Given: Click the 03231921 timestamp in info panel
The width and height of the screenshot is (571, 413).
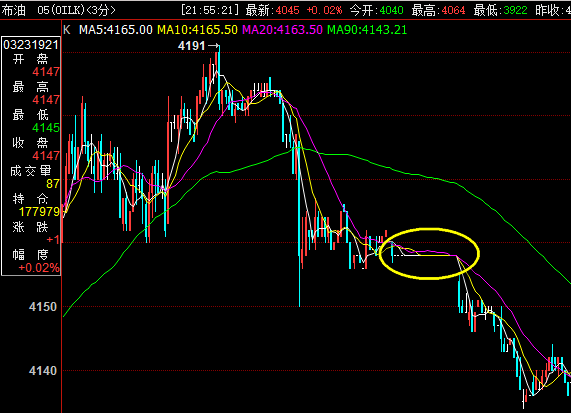Looking at the screenshot, I should pos(31,45).
